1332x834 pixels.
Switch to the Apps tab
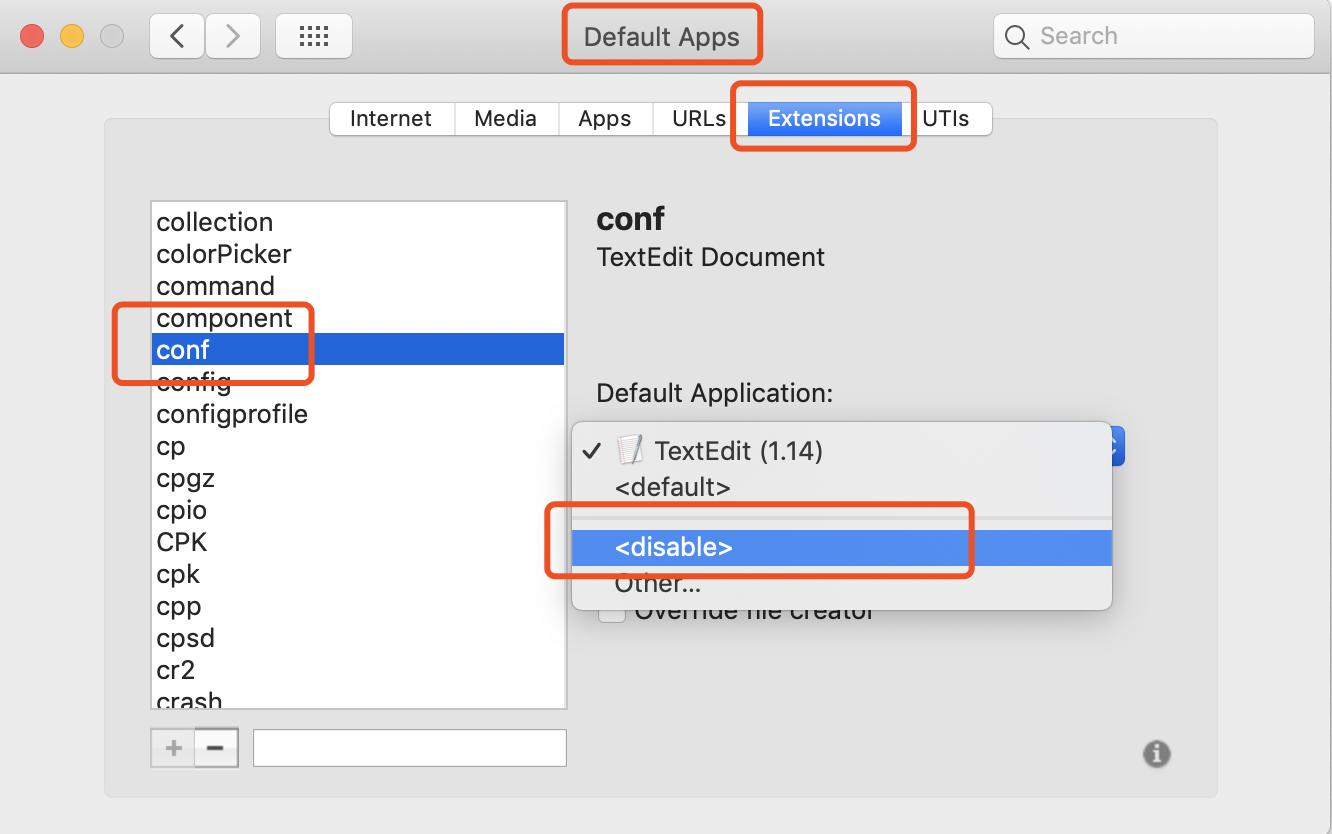coord(605,118)
